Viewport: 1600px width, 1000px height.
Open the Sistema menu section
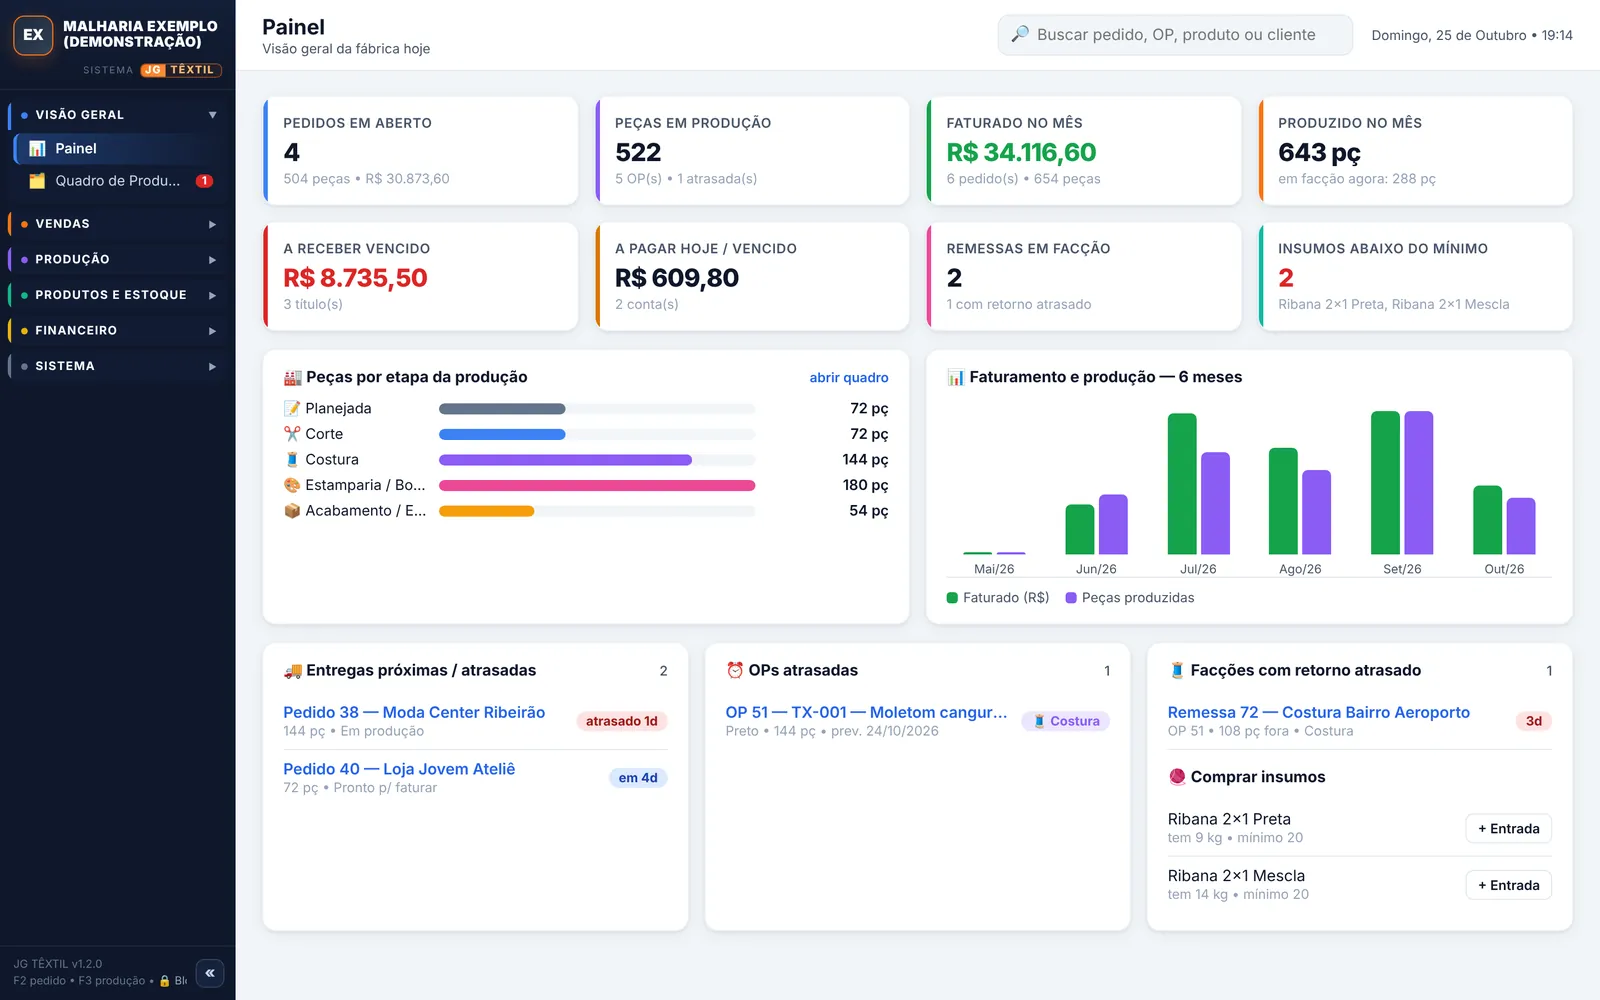[x=119, y=366]
